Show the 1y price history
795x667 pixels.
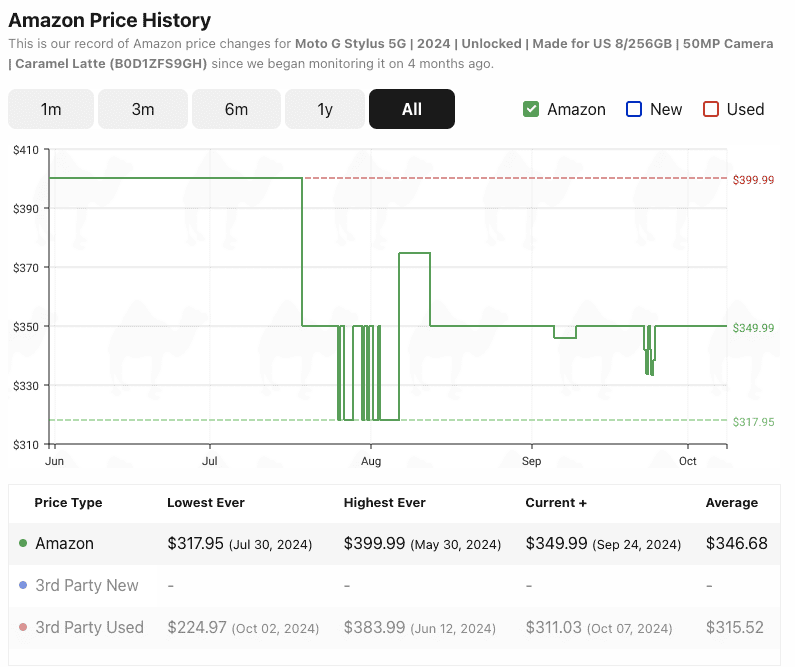click(x=325, y=109)
